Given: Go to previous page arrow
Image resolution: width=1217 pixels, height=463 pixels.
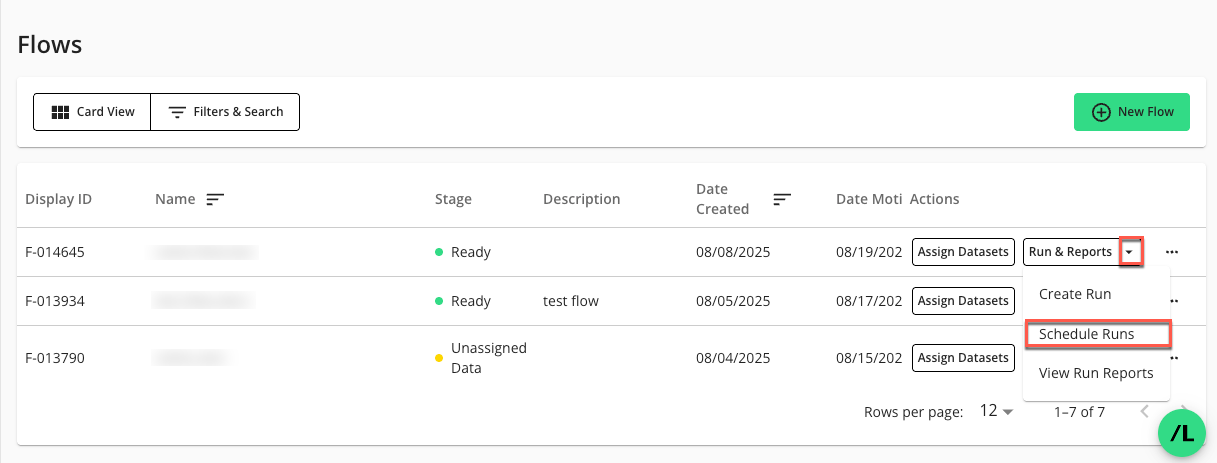Looking at the screenshot, I should (1146, 411).
